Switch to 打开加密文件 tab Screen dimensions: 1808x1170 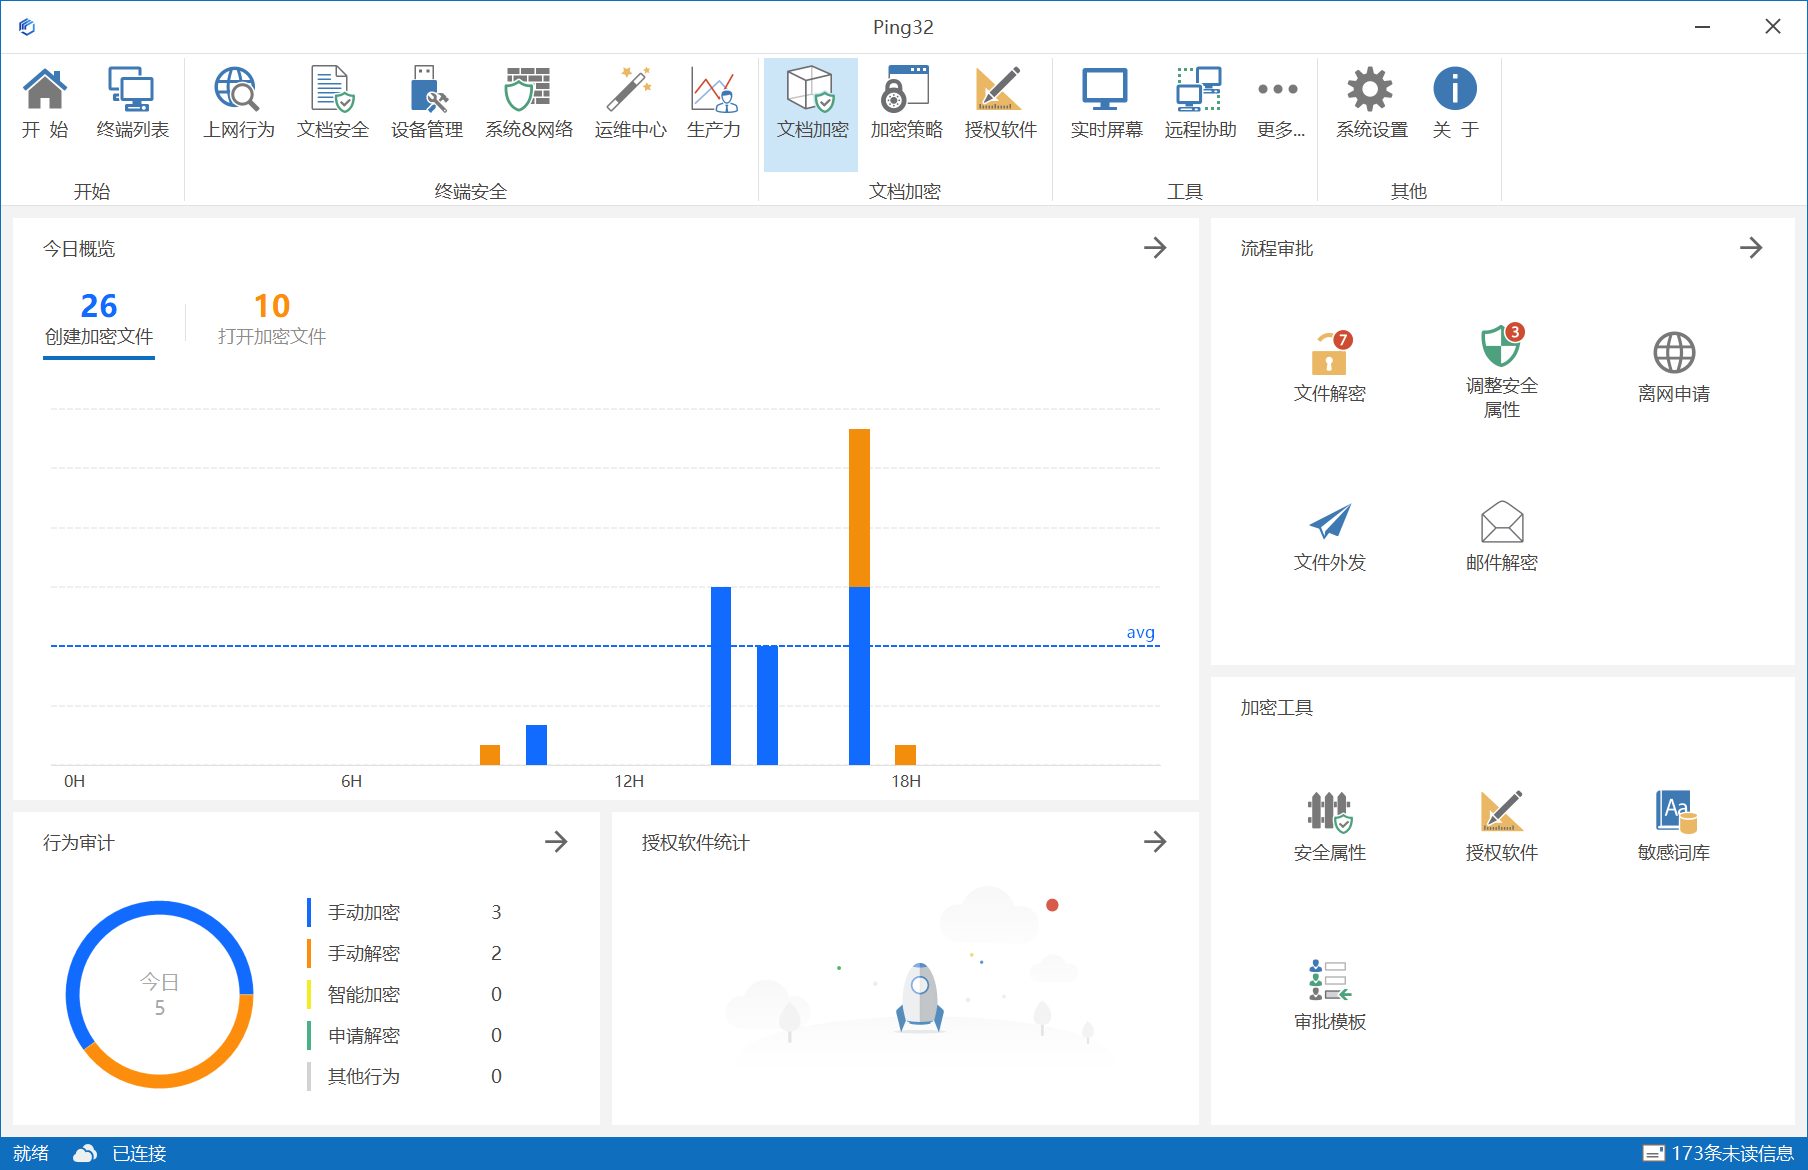(x=272, y=319)
